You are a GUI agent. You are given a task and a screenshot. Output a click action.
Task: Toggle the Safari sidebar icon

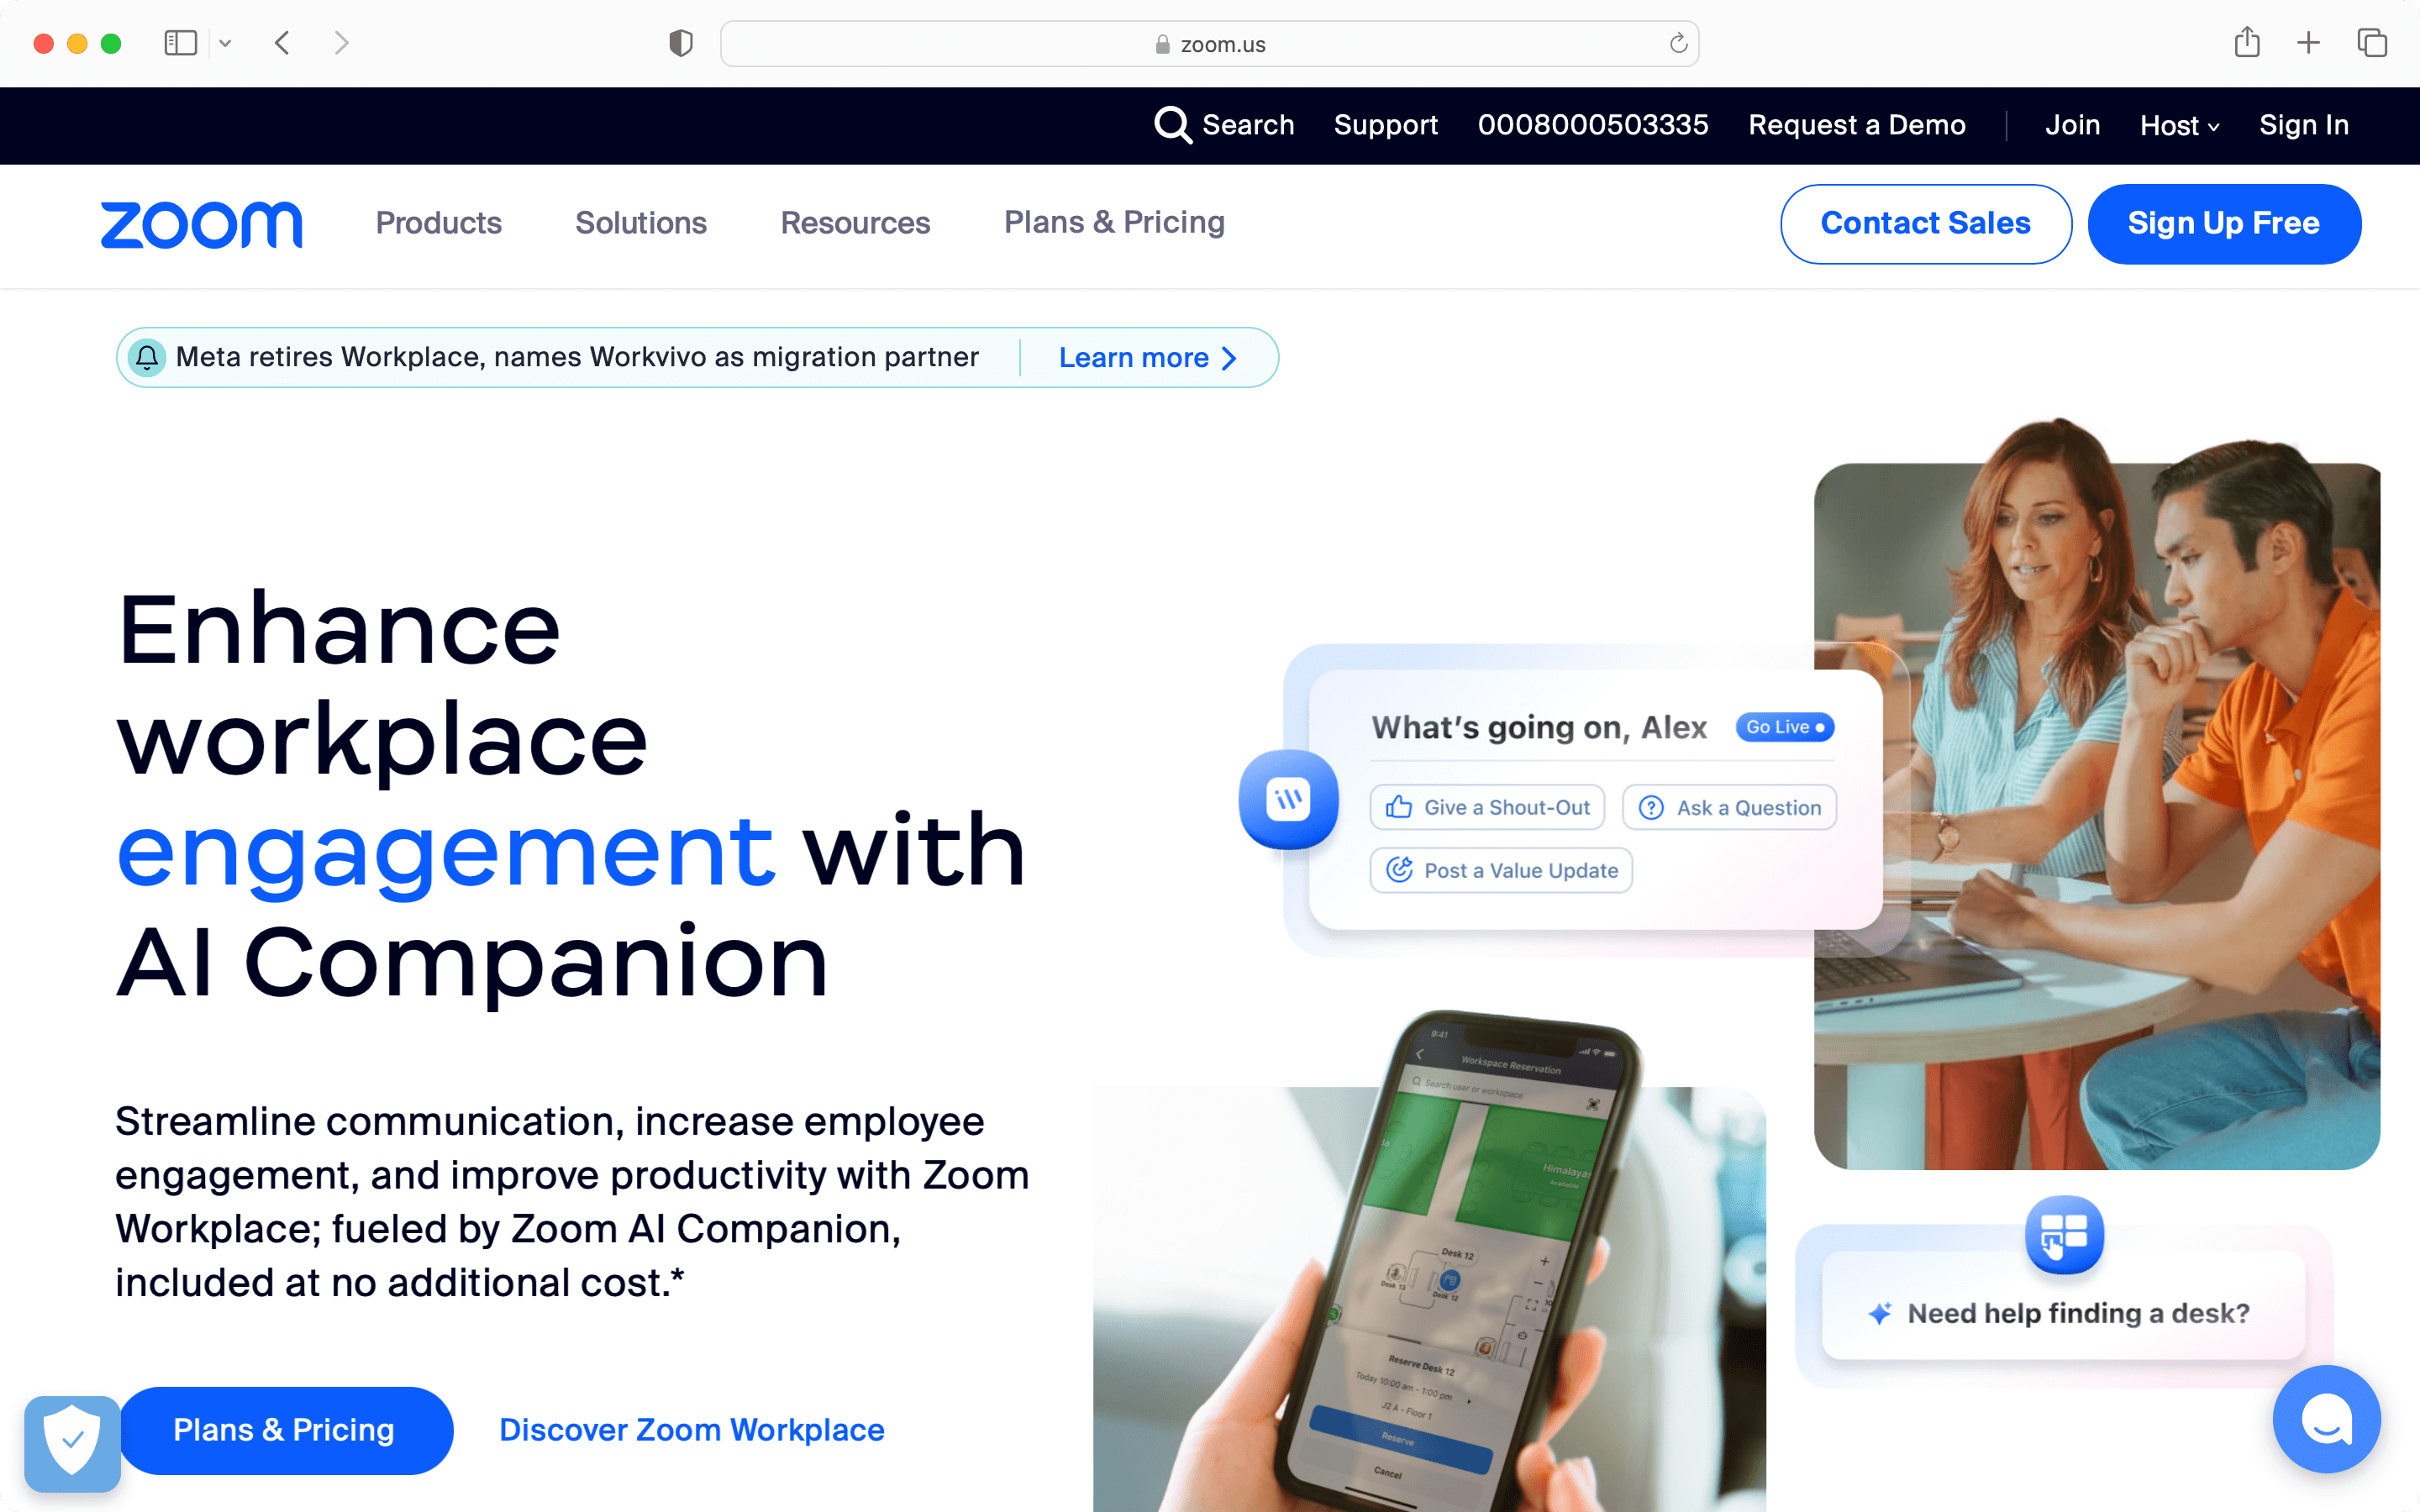pyautogui.click(x=180, y=43)
